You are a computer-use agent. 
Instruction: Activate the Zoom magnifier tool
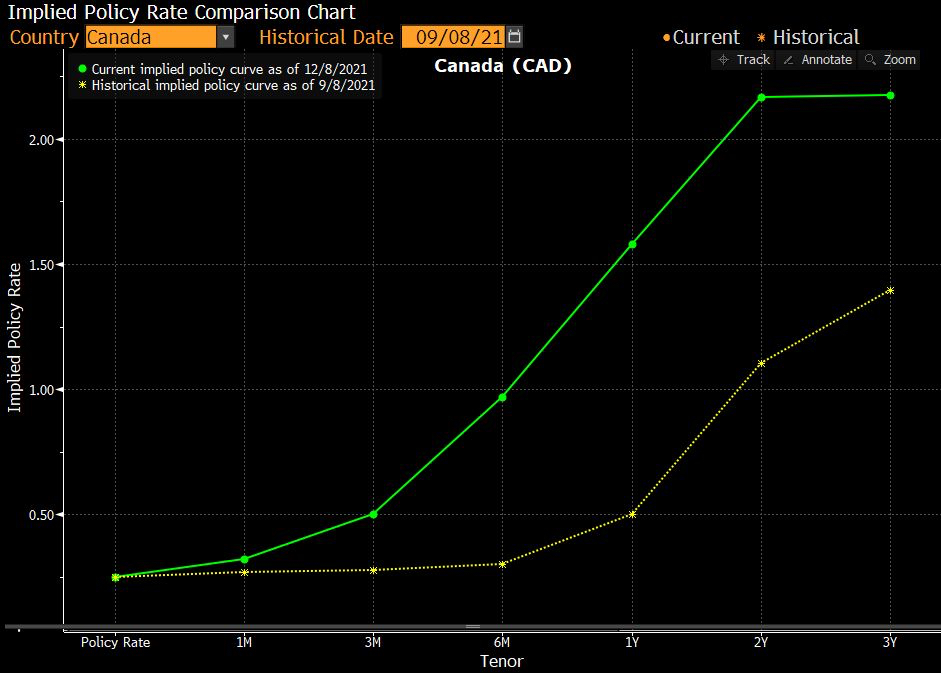890,60
